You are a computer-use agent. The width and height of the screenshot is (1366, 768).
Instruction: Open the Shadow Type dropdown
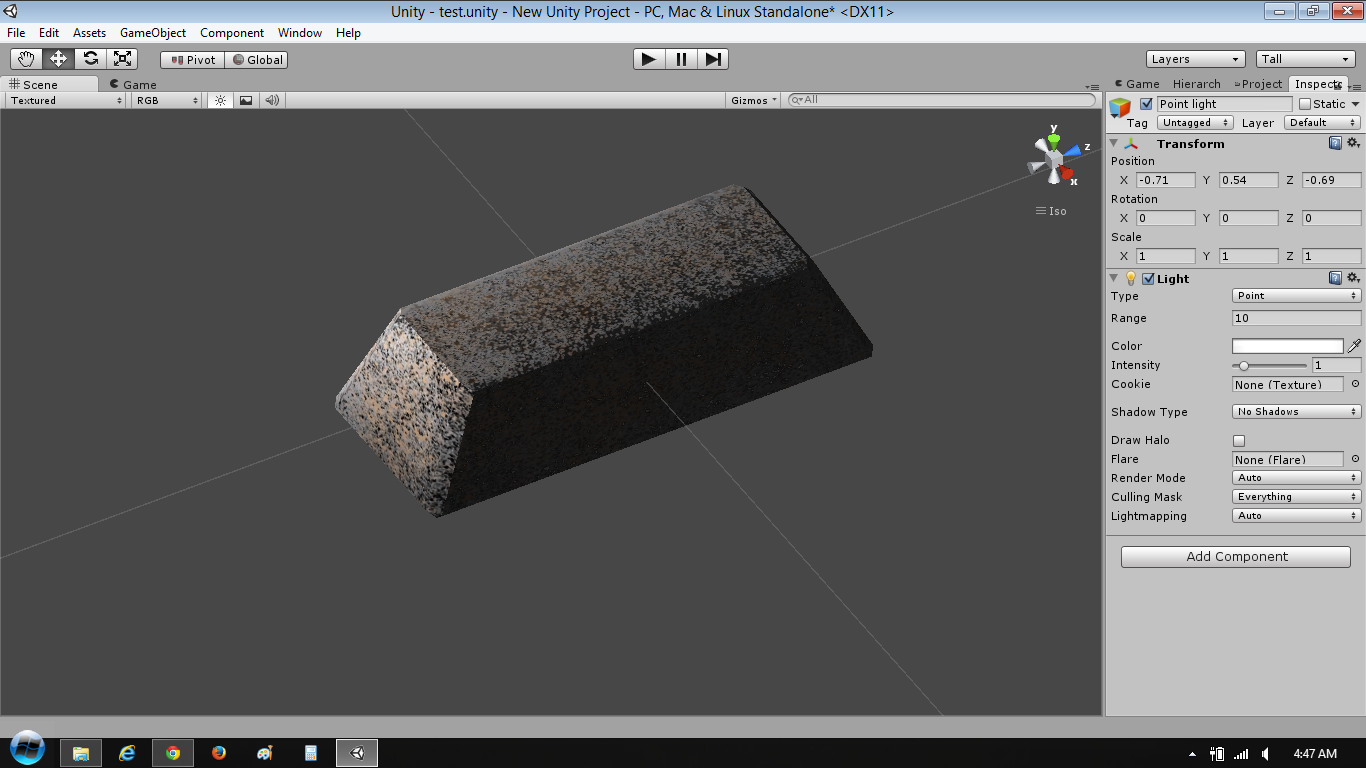point(1296,411)
